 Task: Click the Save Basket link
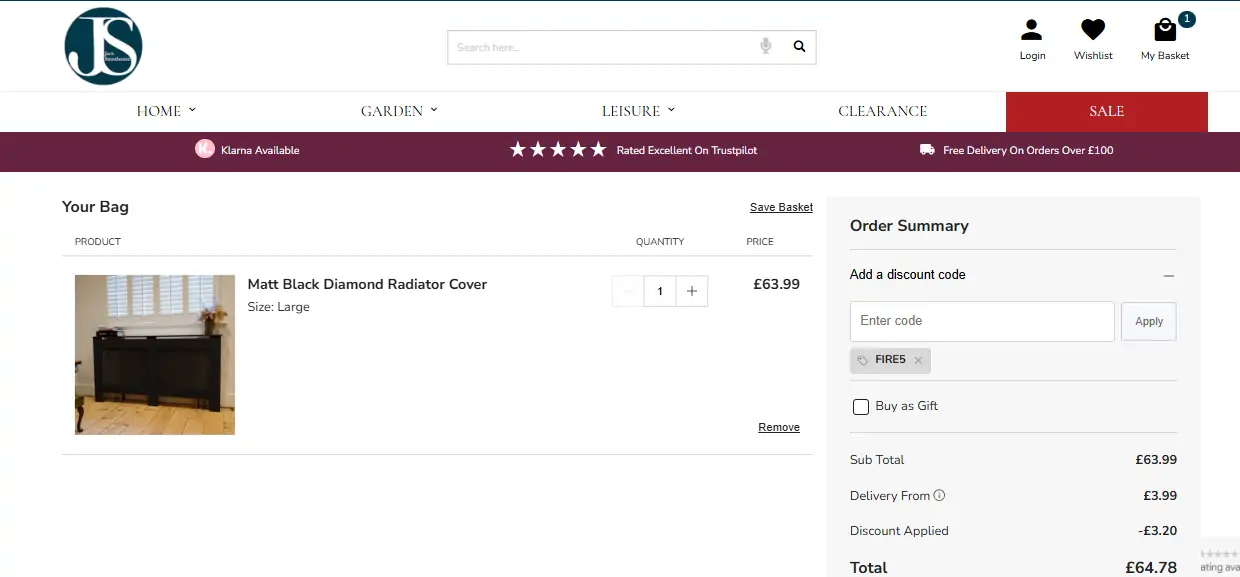click(781, 207)
